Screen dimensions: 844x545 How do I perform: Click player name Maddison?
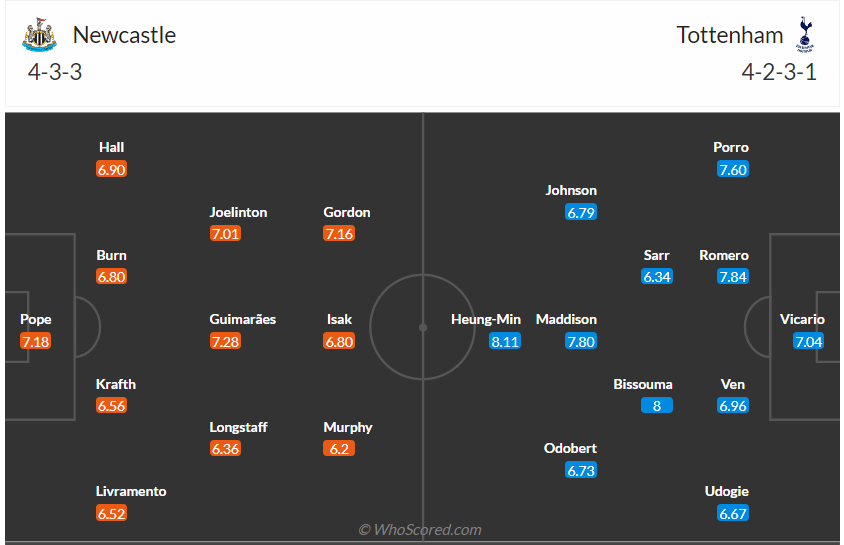(566, 319)
